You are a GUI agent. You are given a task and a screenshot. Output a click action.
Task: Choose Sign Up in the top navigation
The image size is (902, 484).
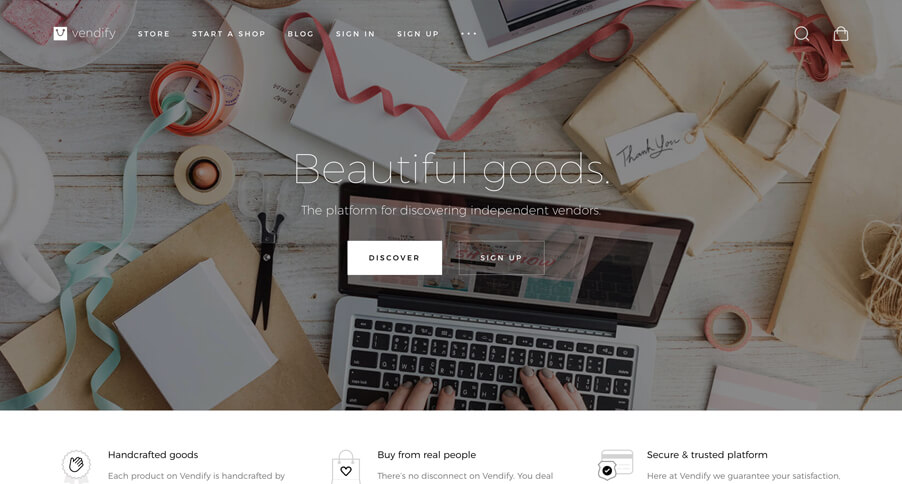418,34
